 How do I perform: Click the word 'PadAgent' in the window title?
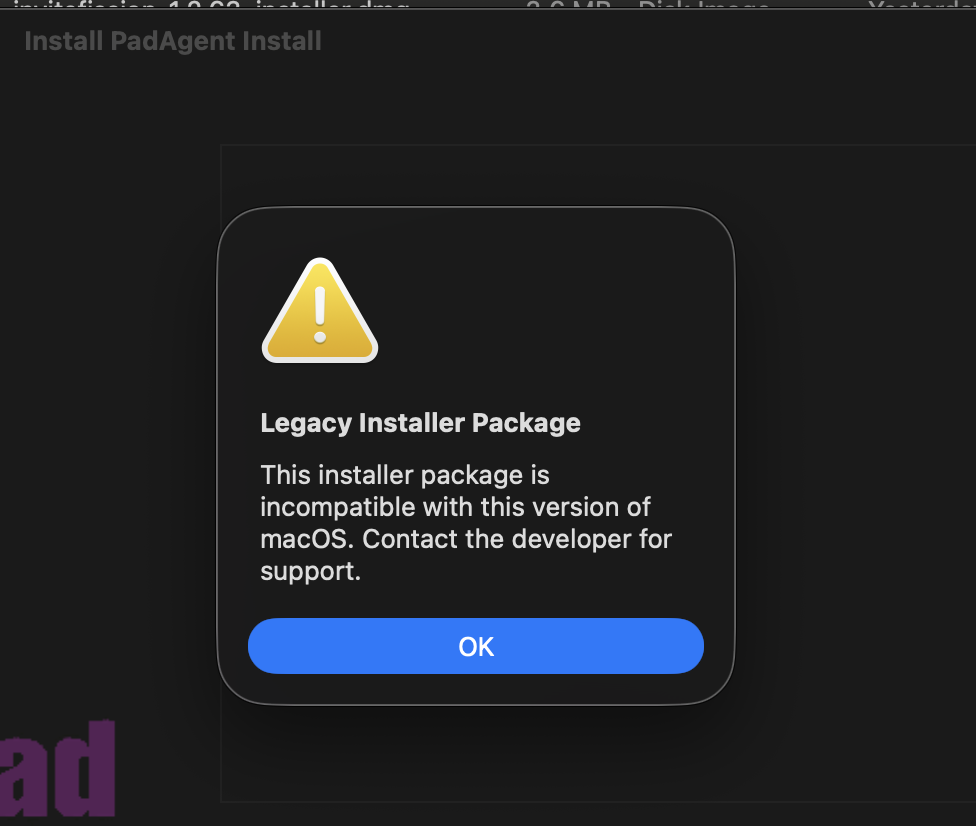pyautogui.click(x=170, y=41)
